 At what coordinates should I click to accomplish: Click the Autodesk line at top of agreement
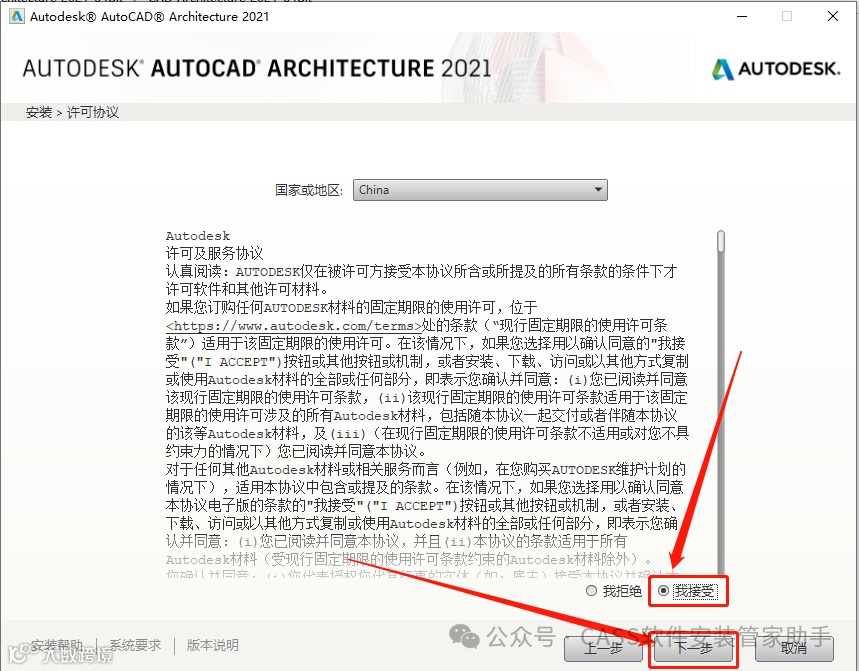[x=198, y=236]
